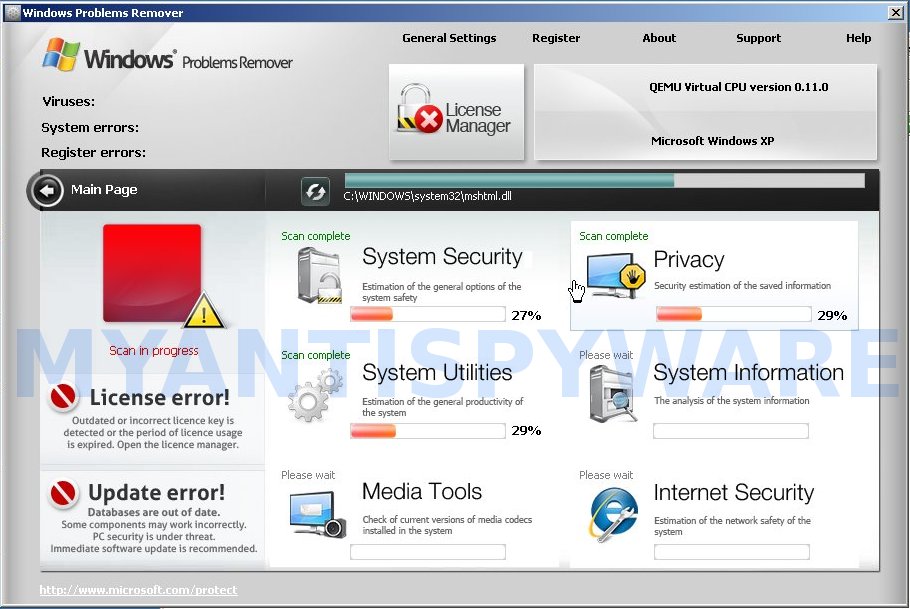Viewport: 910px width, 609px height.
Task: Click the License error prohibited icon
Action: [x=63, y=397]
